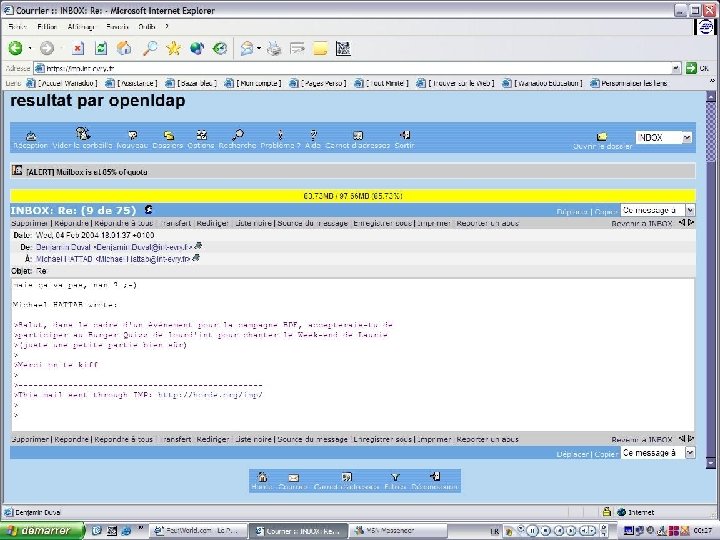Click the yellow quota usage bar
Screen dimensions: 720x540
coord(353,196)
